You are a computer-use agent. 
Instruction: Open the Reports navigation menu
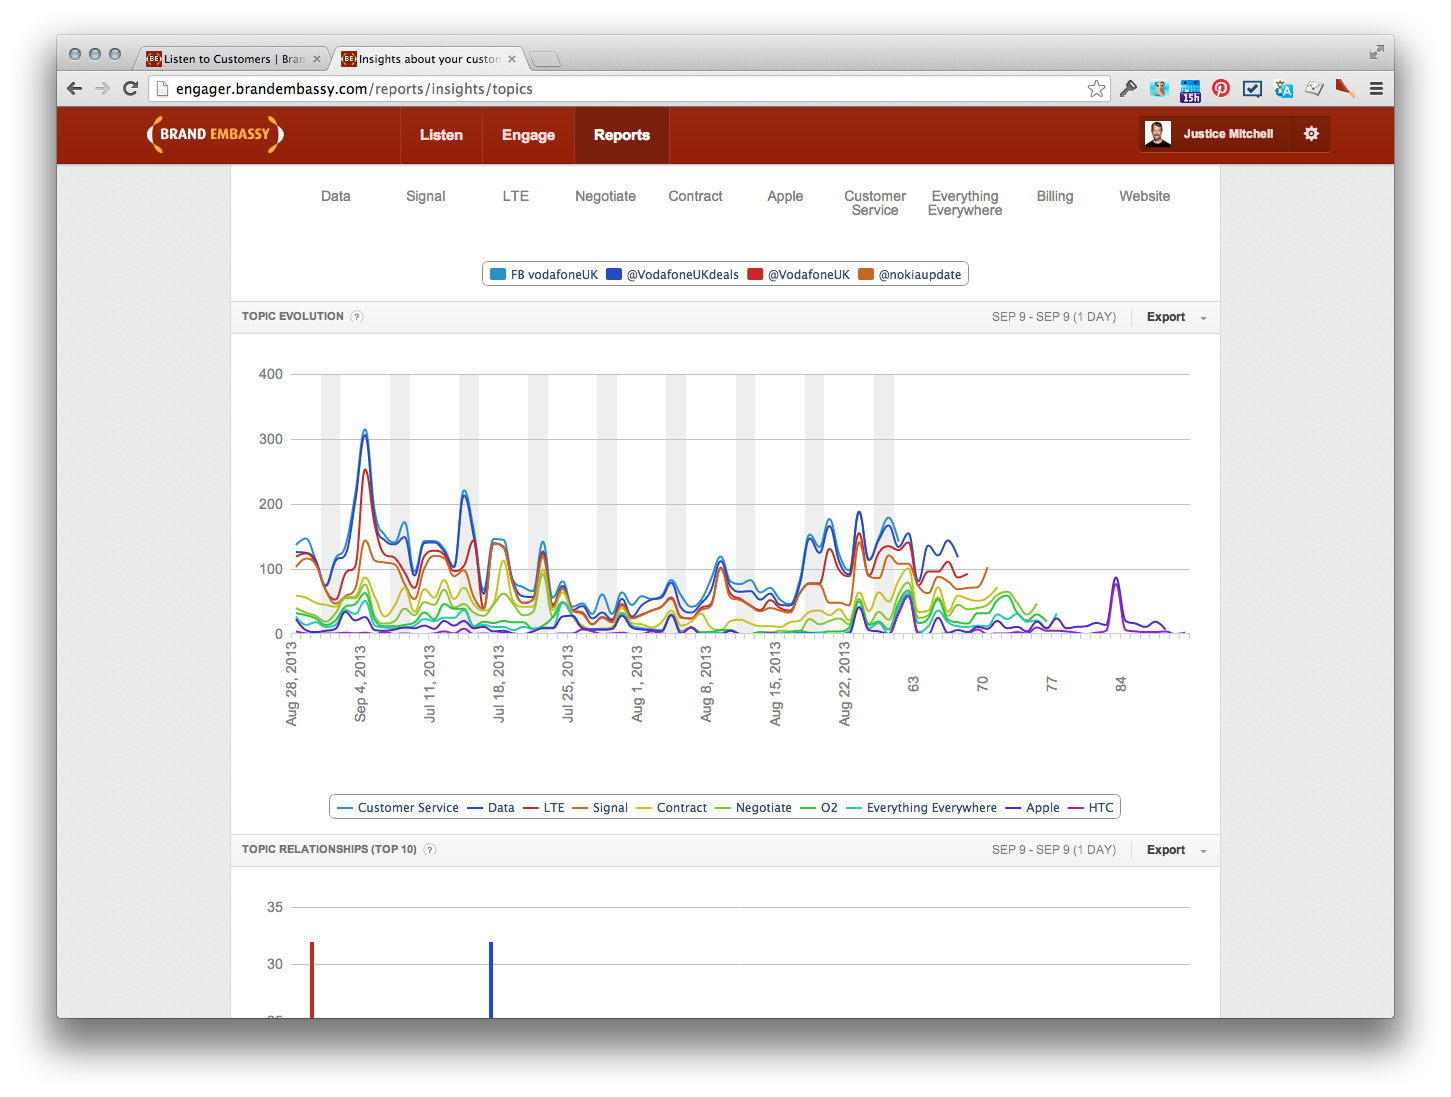[622, 135]
